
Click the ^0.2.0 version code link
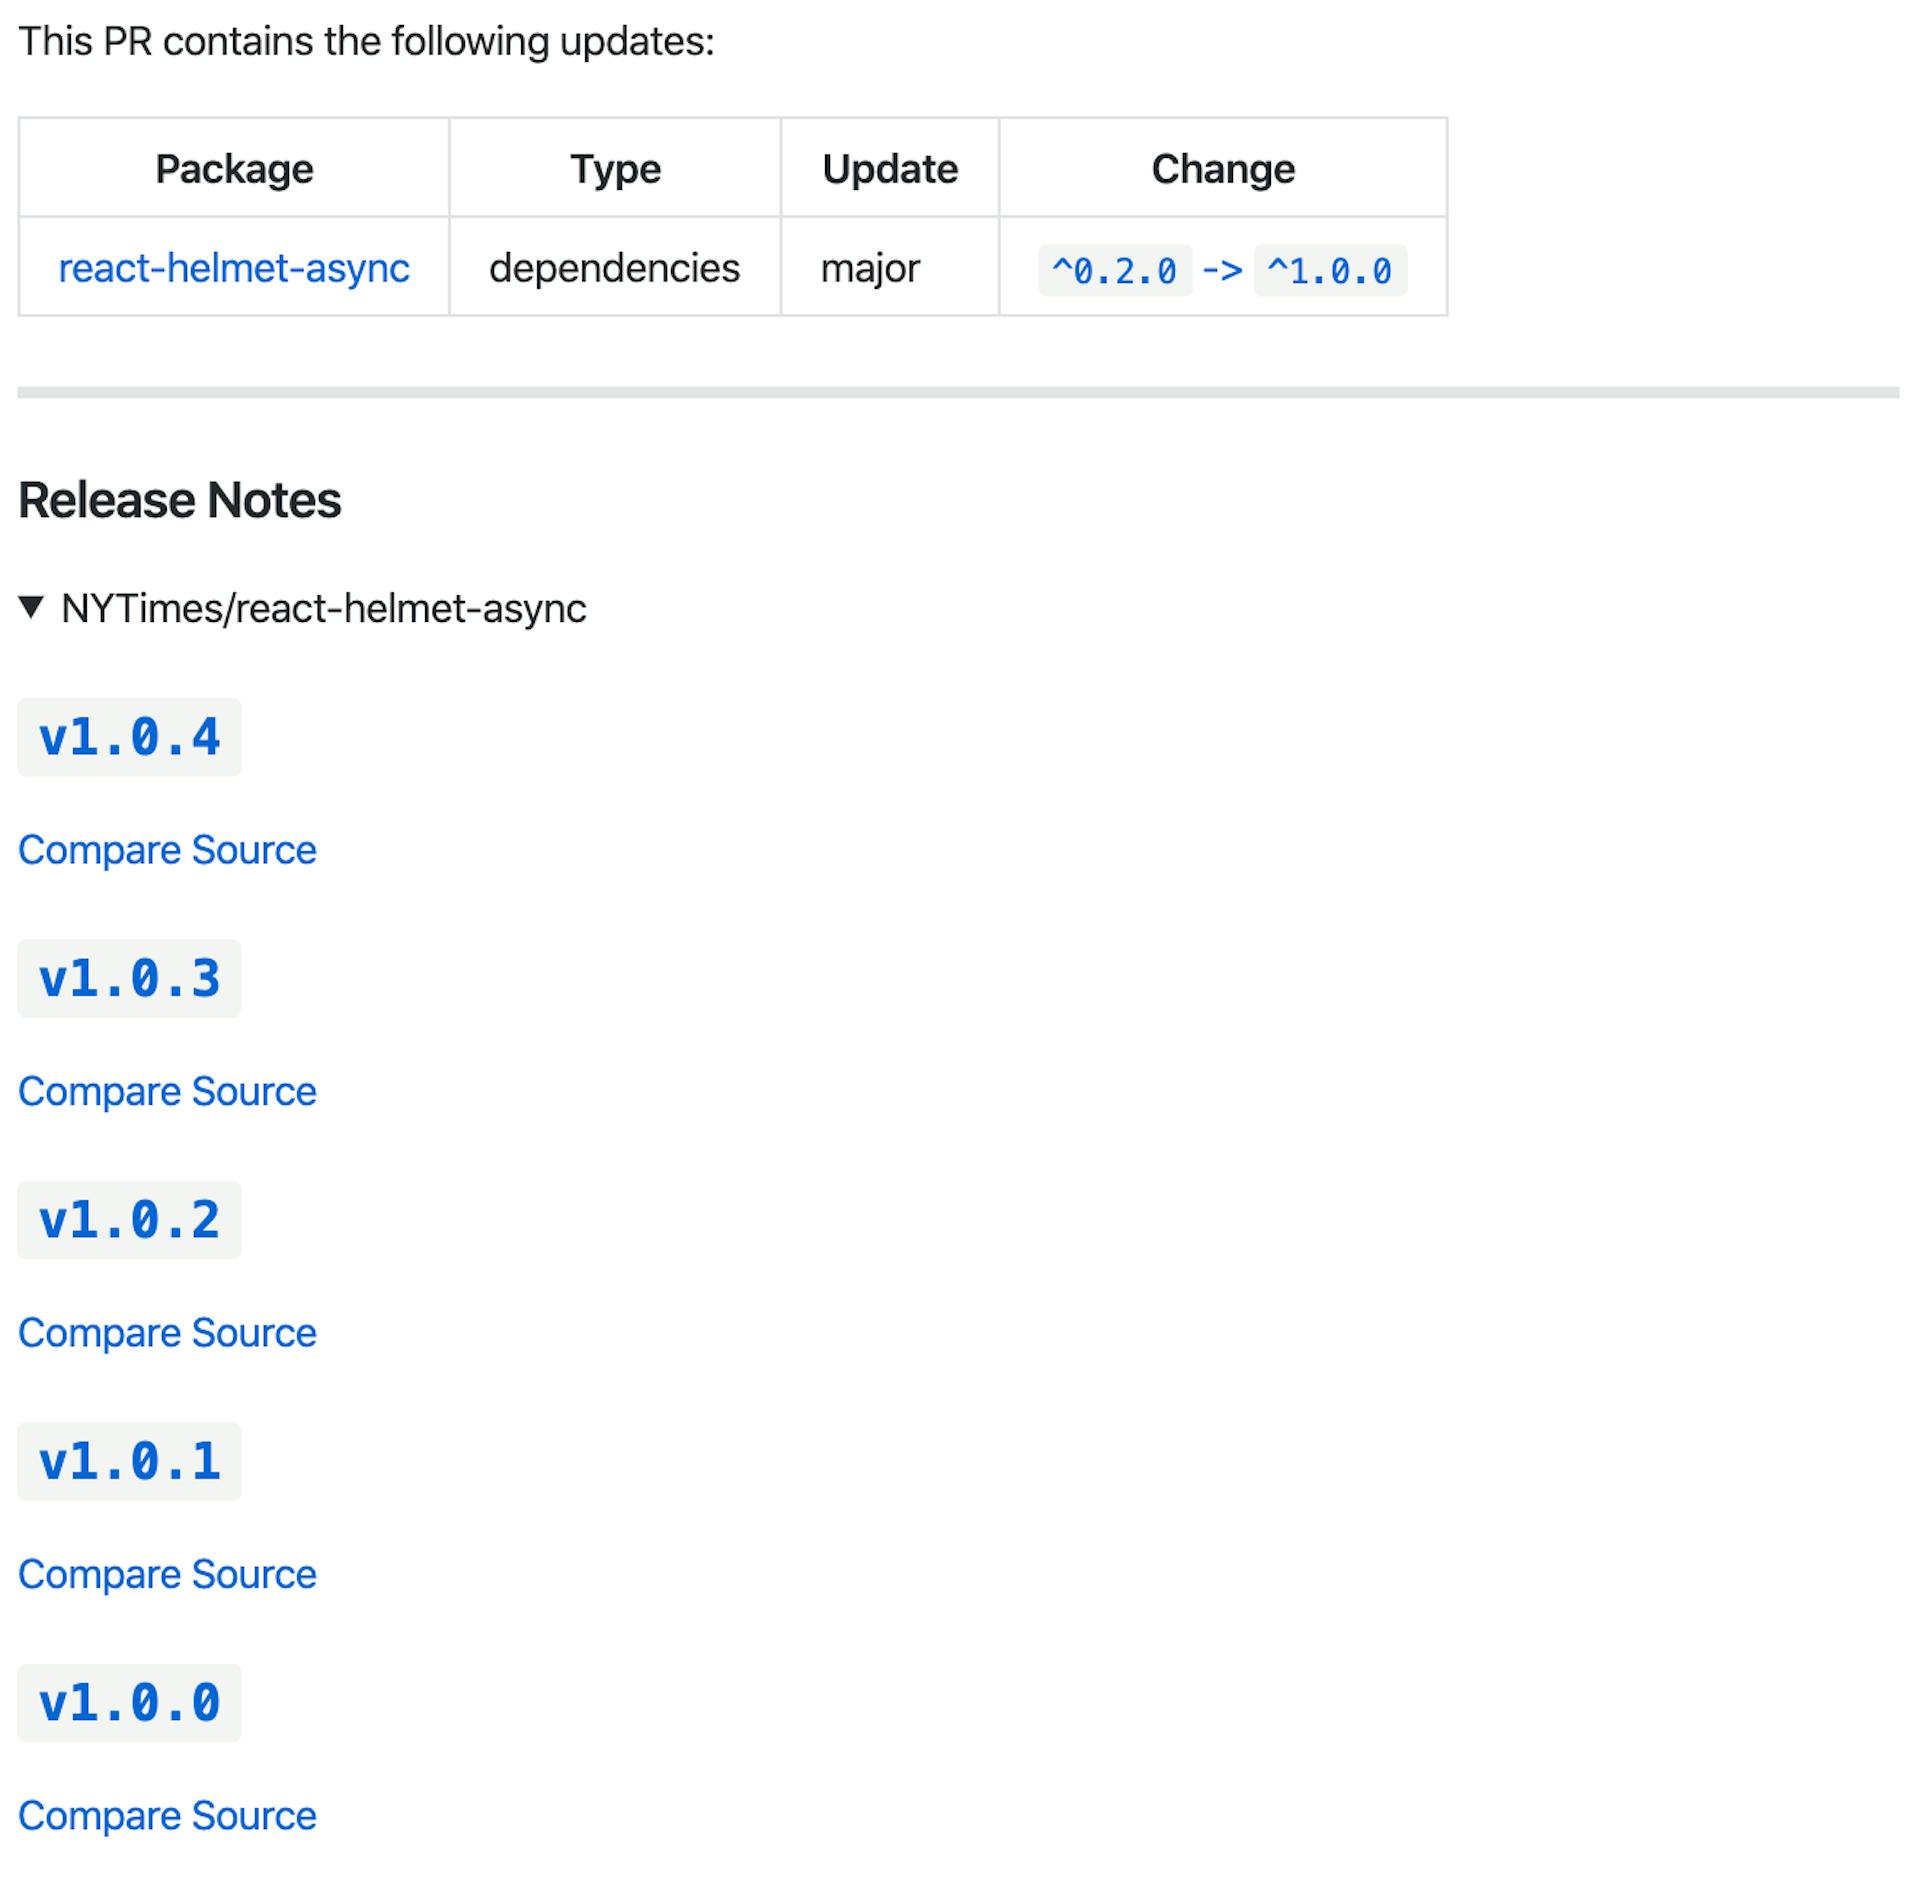click(1114, 271)
